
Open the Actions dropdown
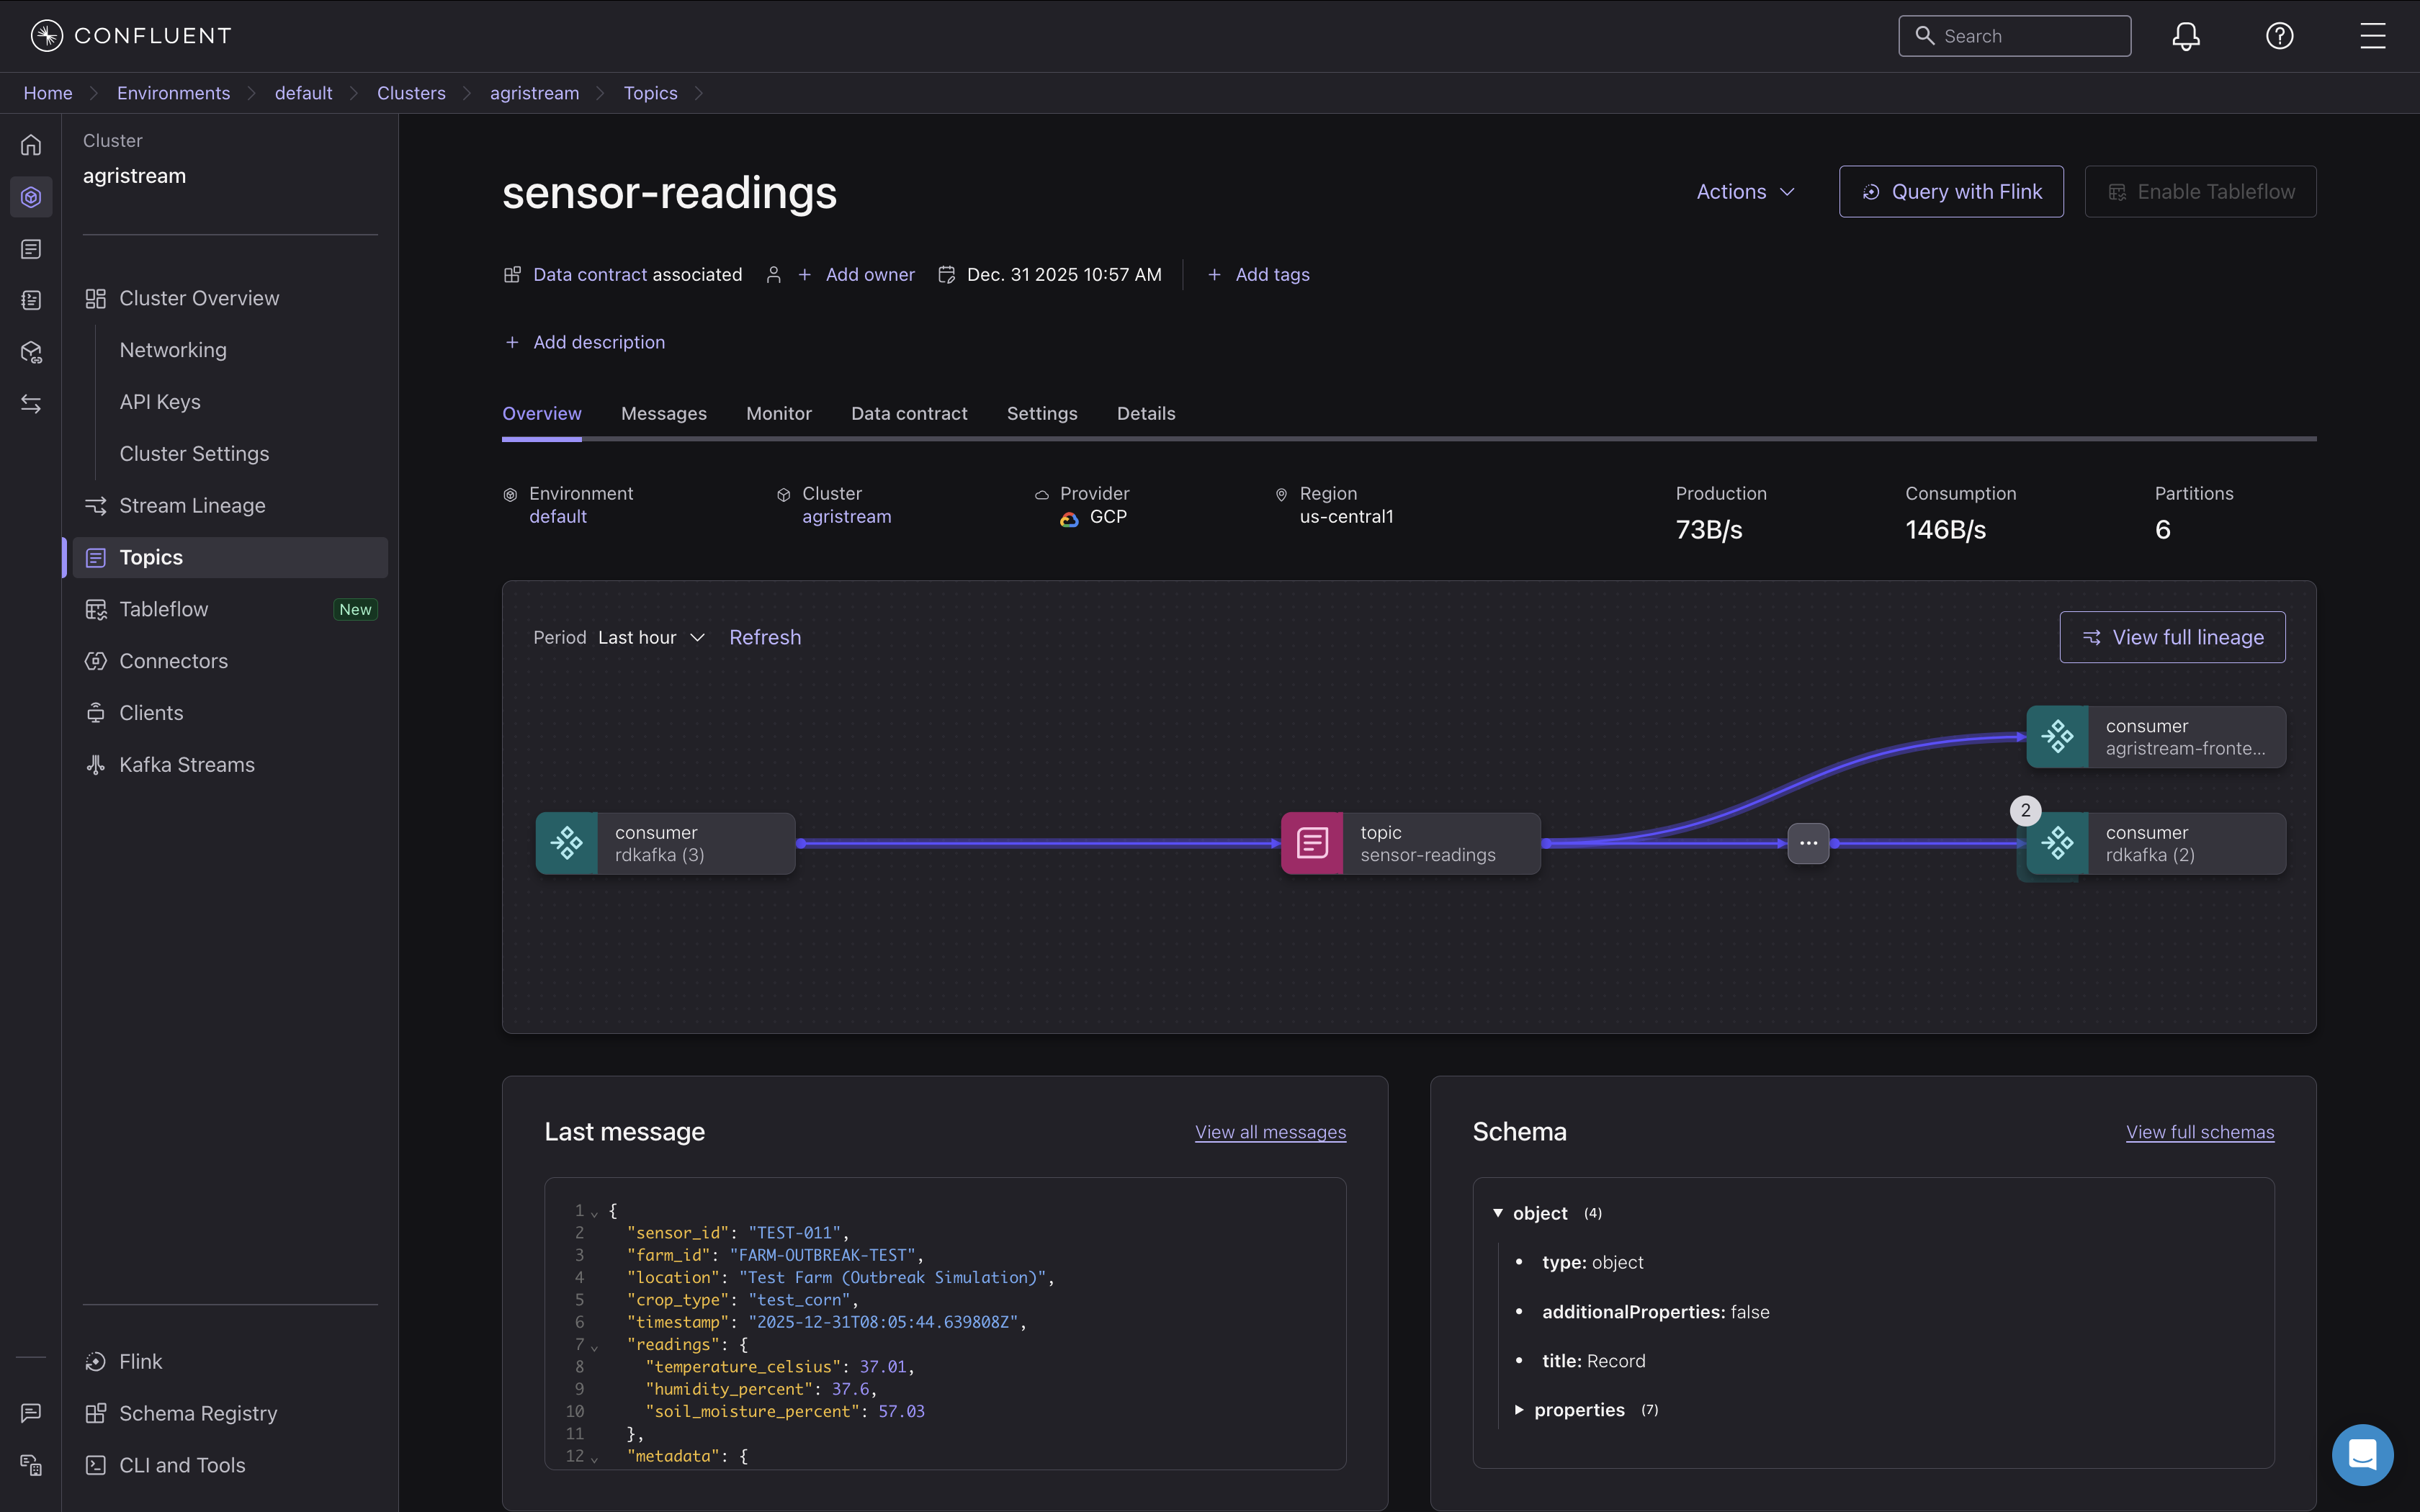tap(1745, 192)
